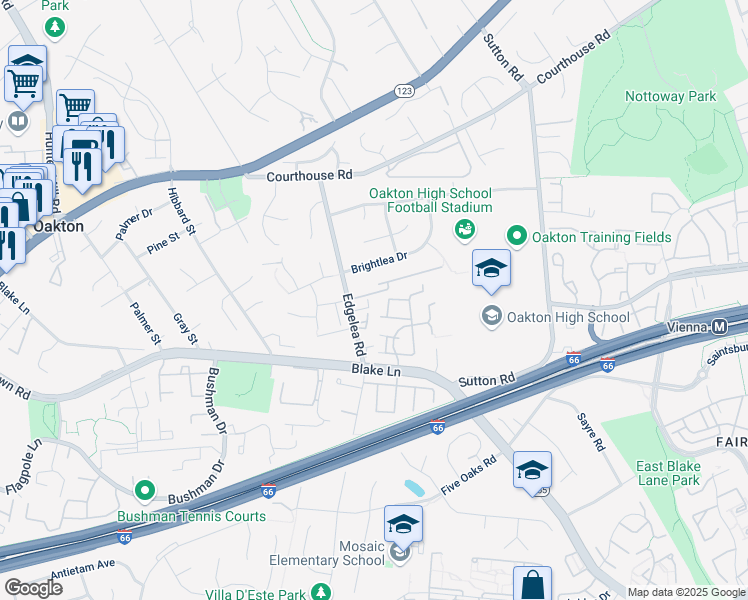Click the Route 123 highway shield
The image size is (748, 600).
click(405, 91)
